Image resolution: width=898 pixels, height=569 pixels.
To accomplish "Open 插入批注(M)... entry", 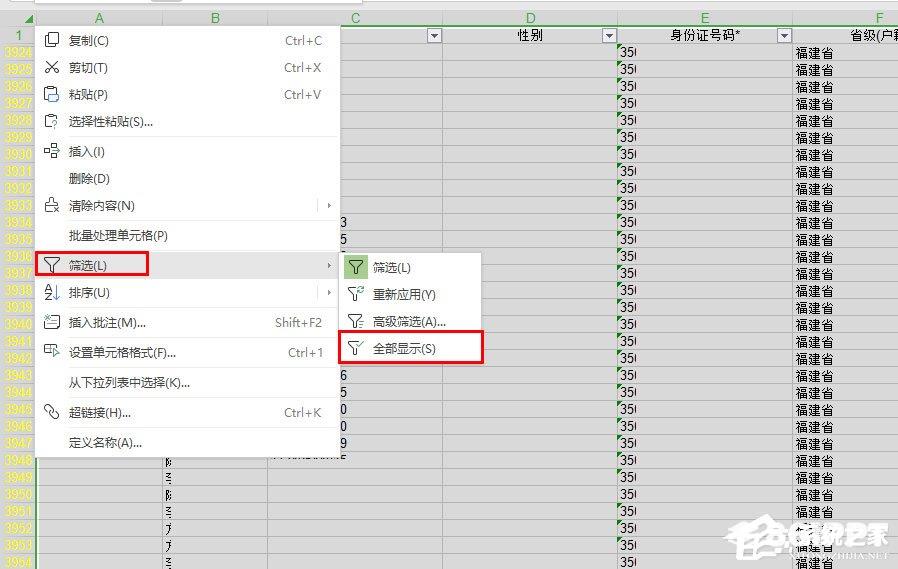I will pos(187,322).
